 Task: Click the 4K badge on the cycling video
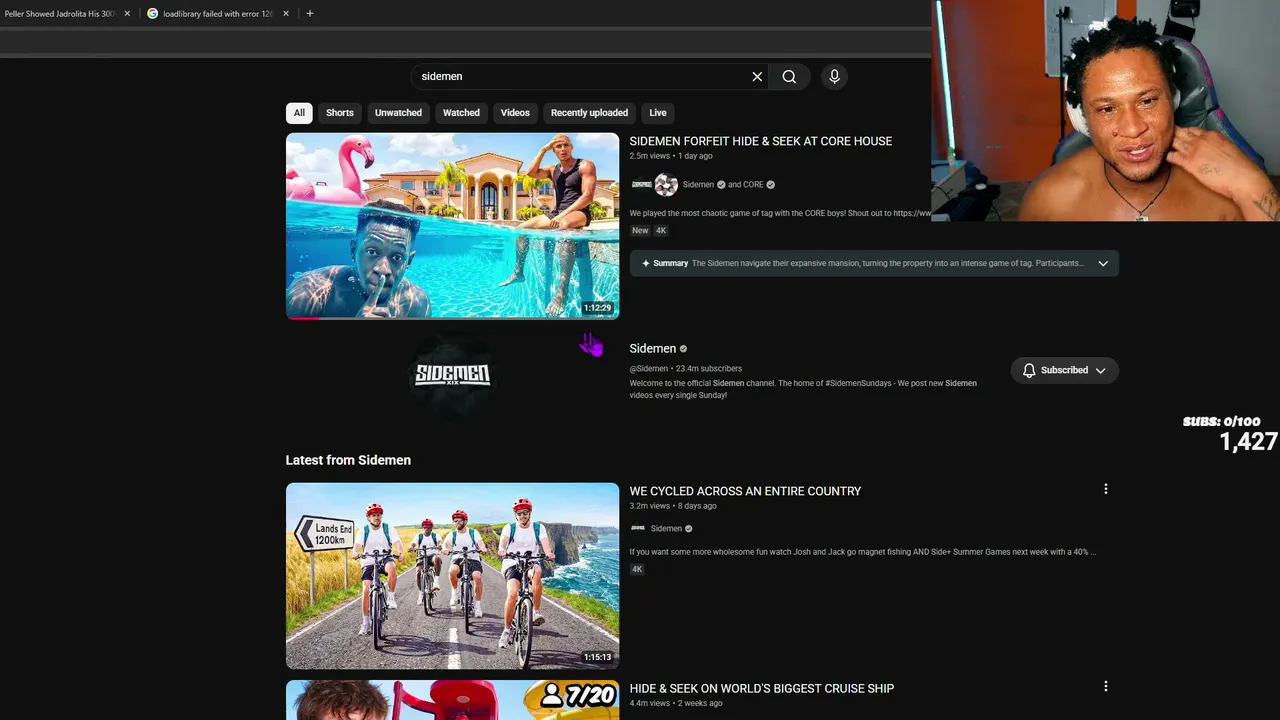click(x=637, y=569)
